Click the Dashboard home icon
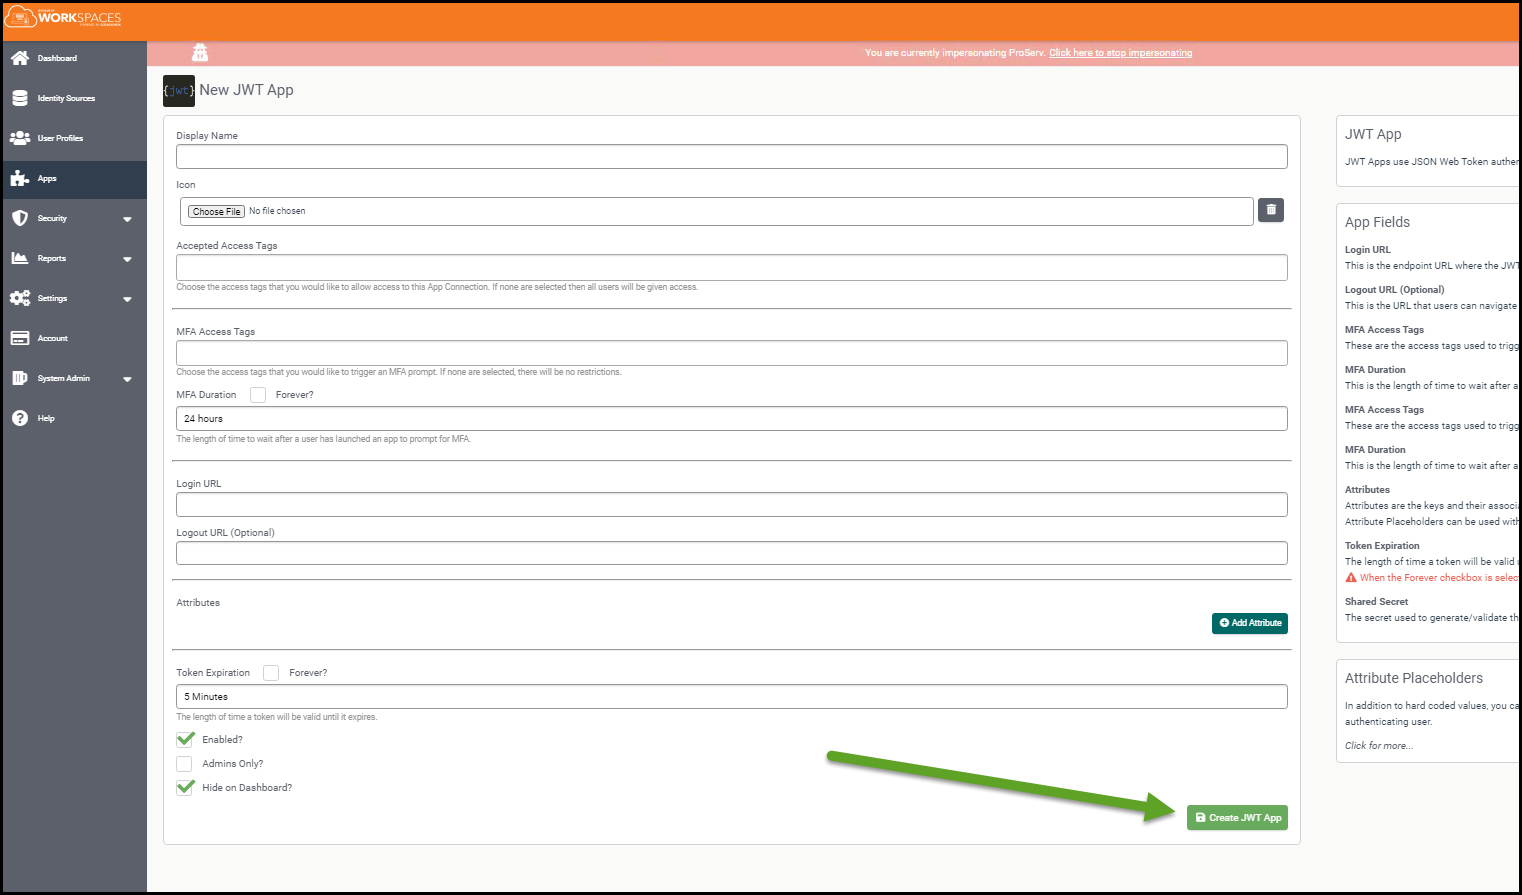The width and height of the screenshot is (1522, 895). 20,58
